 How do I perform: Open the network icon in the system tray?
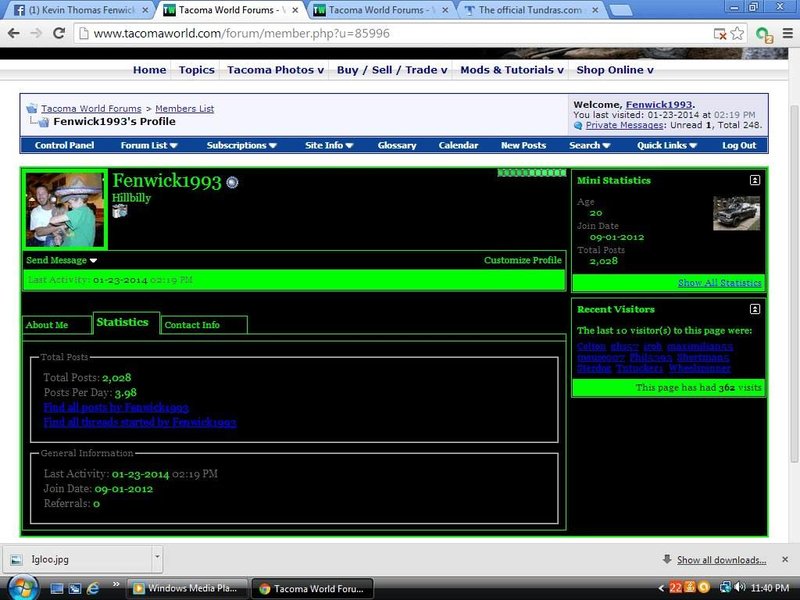click(x=725, y=588)
